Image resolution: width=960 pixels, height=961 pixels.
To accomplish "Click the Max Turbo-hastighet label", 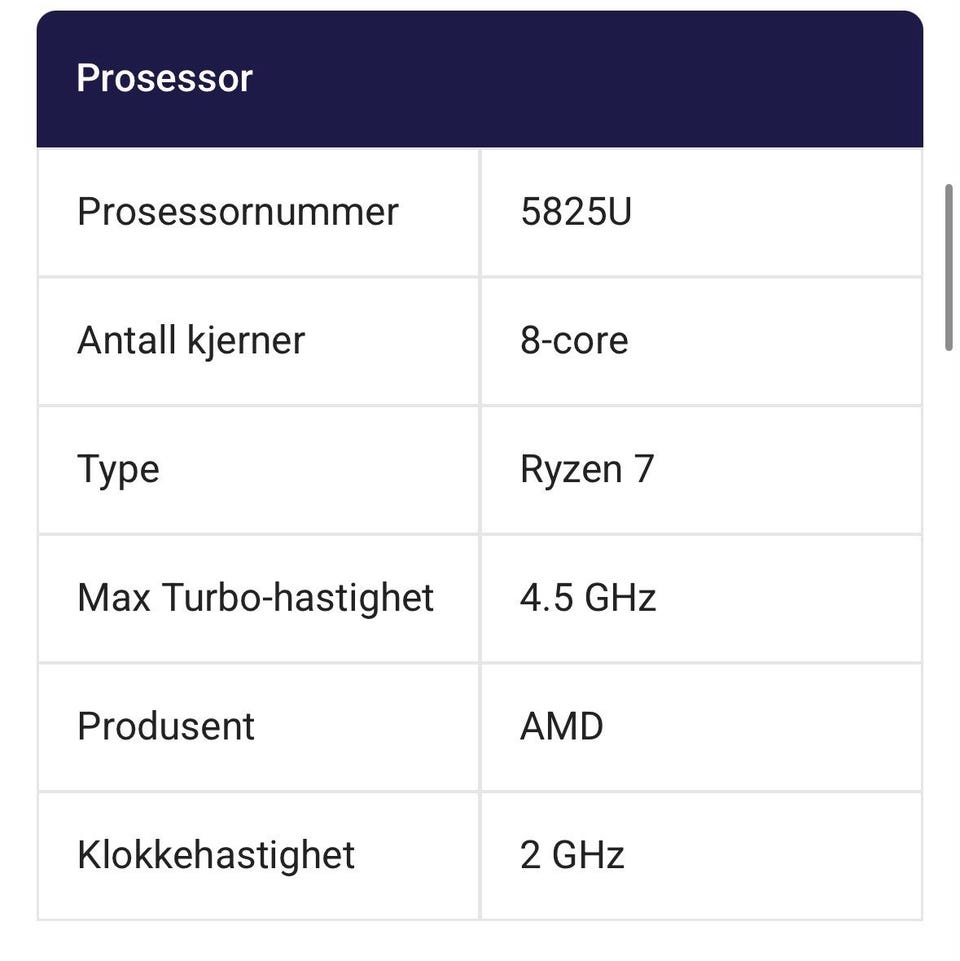I will point(255,598).
